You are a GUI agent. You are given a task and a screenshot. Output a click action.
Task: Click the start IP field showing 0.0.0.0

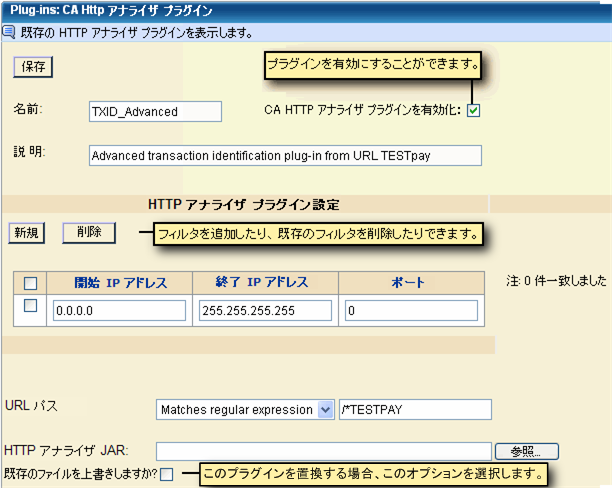tap(119, 310)
